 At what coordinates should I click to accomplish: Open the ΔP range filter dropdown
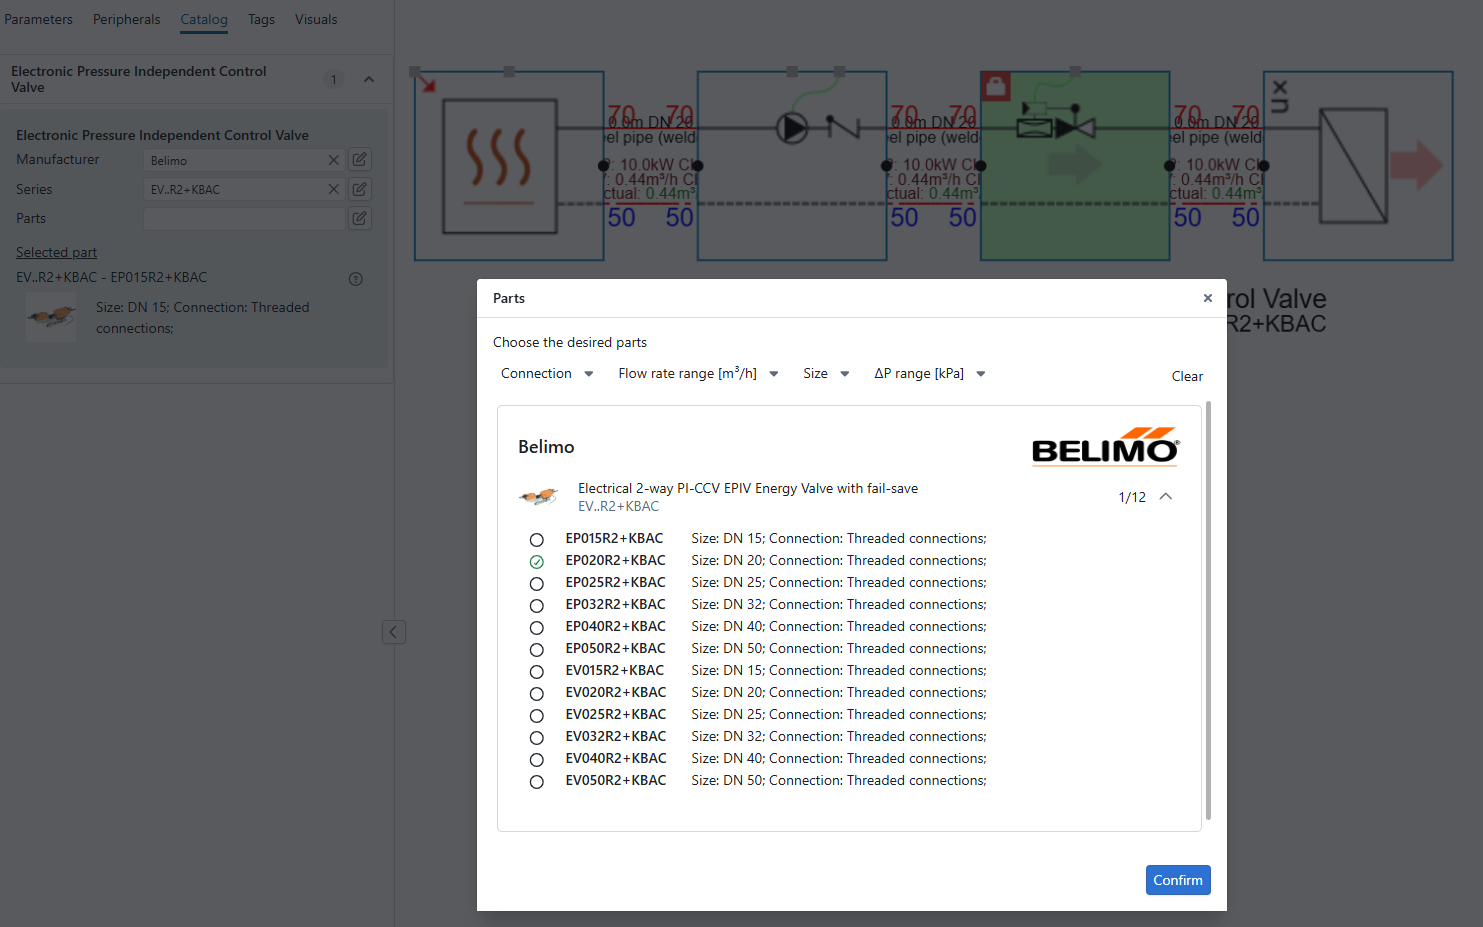[x=930, y=374]
